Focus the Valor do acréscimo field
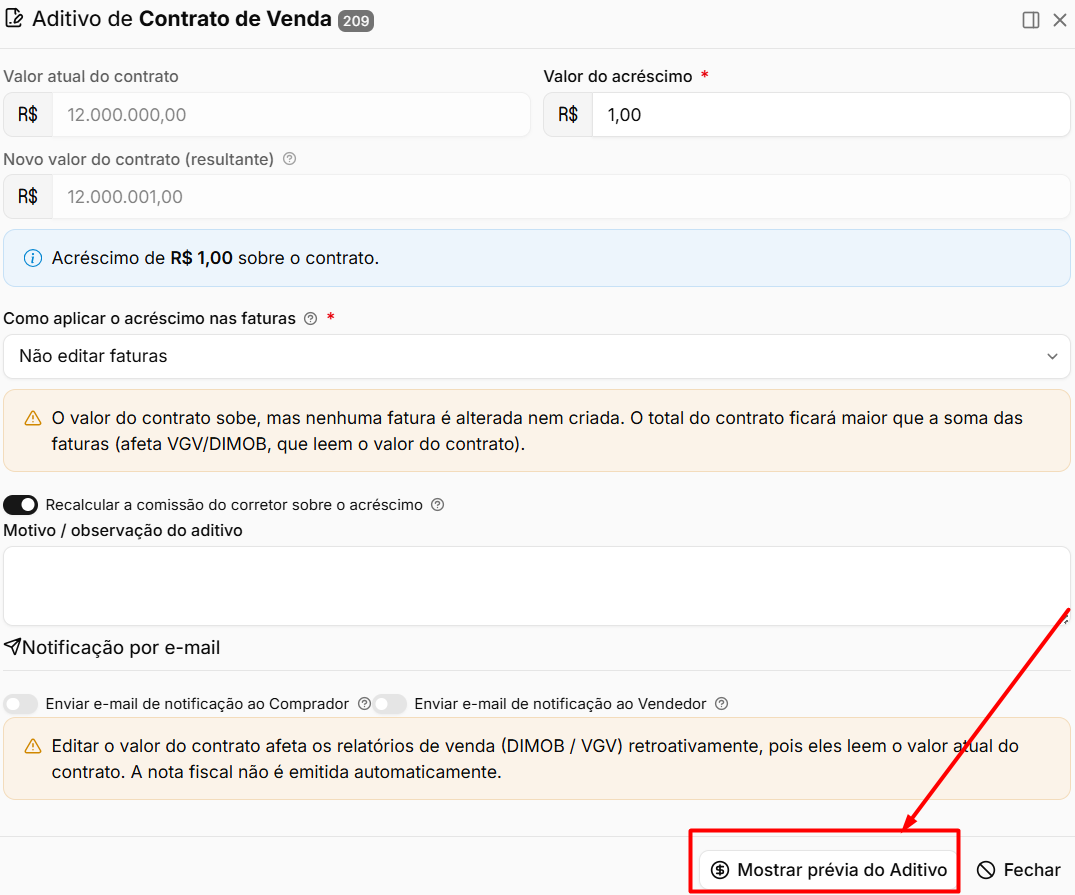1075x895 pixels. coord(831,115)
